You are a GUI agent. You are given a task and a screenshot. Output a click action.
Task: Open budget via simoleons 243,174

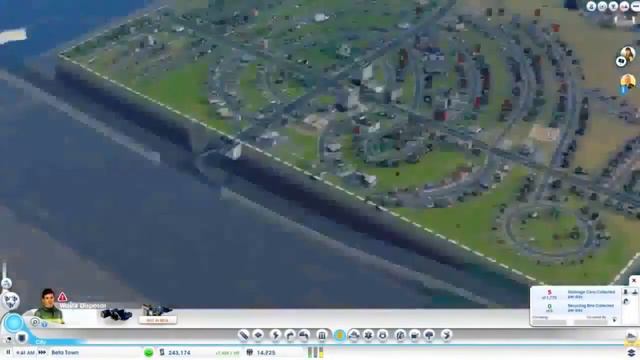(176, 352)
